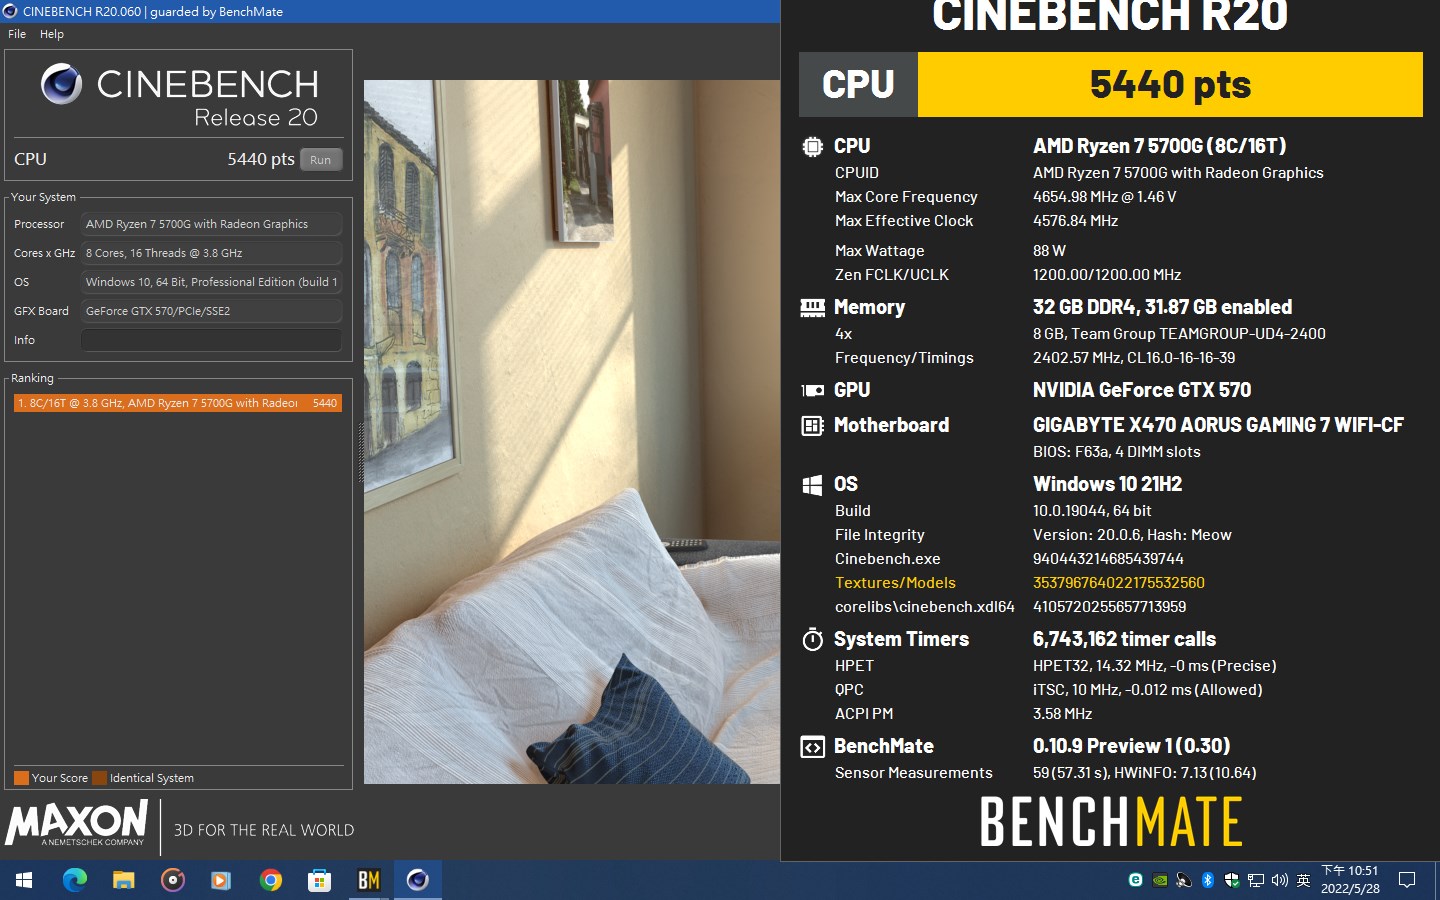Click the 6,743,162 timer calls text
The width and height of the screenshot is (1440, 900).
coord(1124,639)
